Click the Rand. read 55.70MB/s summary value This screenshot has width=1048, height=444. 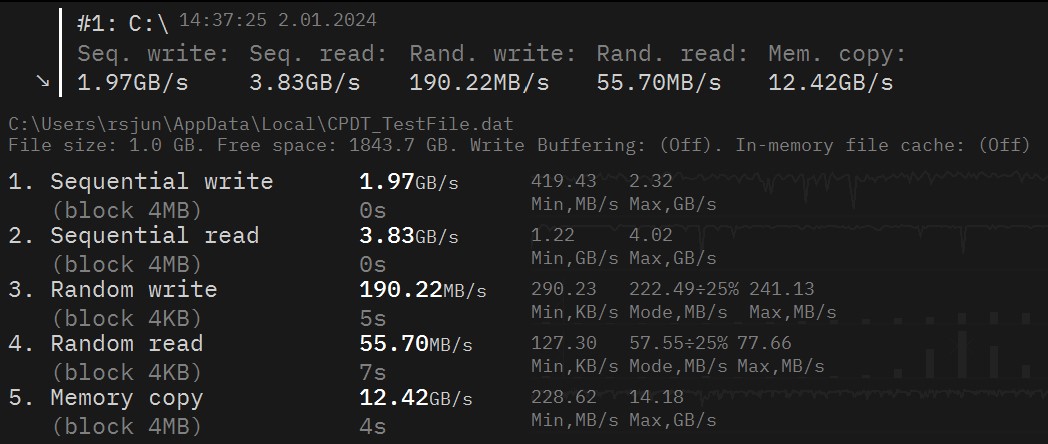[658, 82]
